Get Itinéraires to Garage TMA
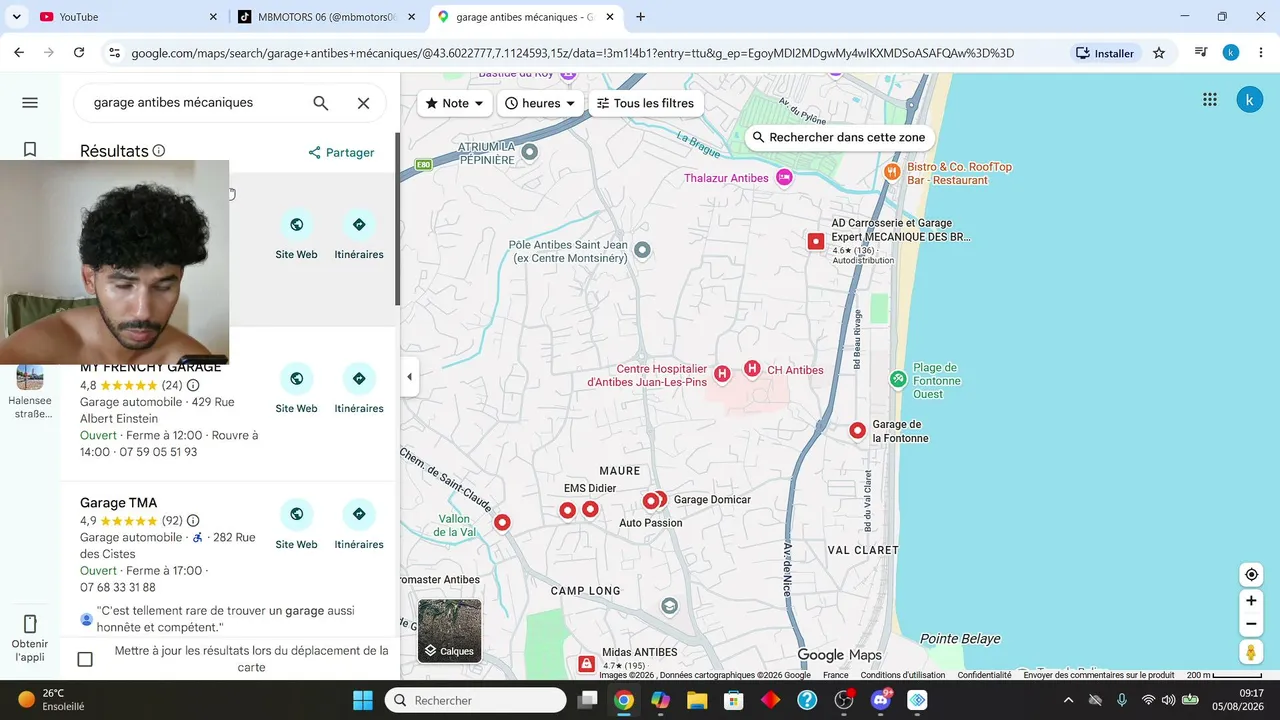The width and height of the screenshot is (1280, 720). 359,525
